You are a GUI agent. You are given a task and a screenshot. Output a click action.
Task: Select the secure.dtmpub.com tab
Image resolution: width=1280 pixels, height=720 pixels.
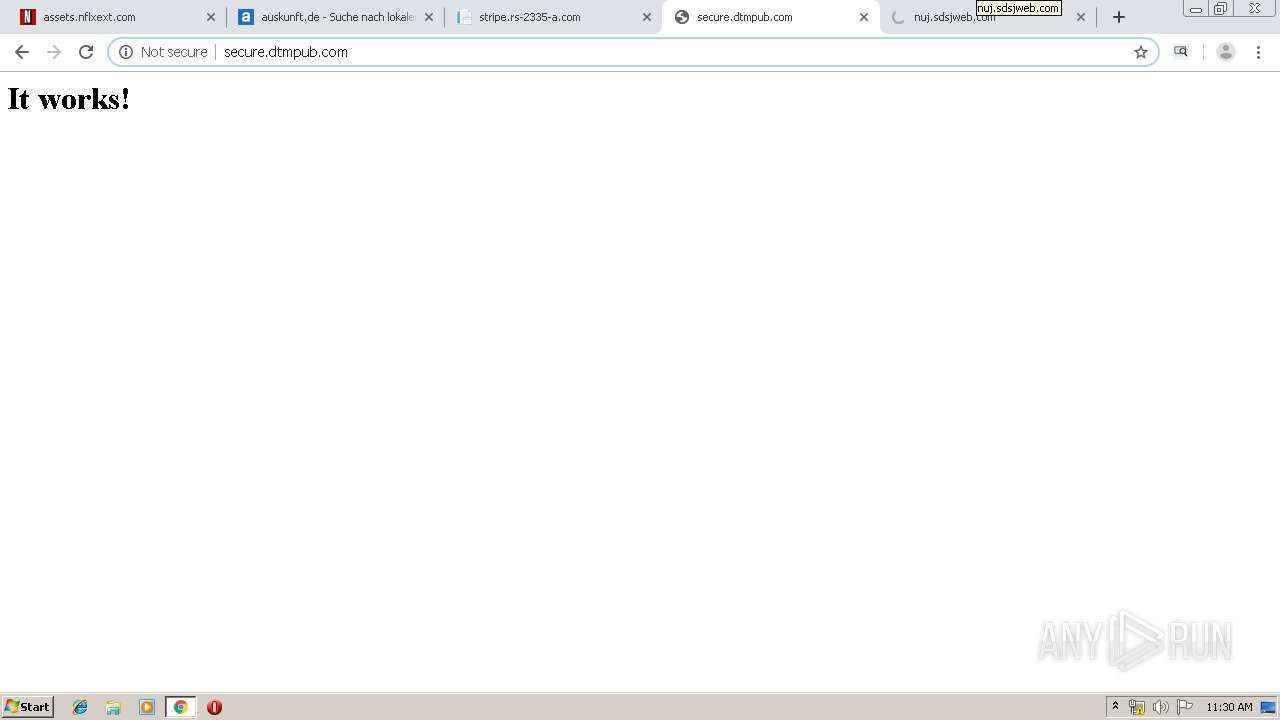click(x=770, y=17)
